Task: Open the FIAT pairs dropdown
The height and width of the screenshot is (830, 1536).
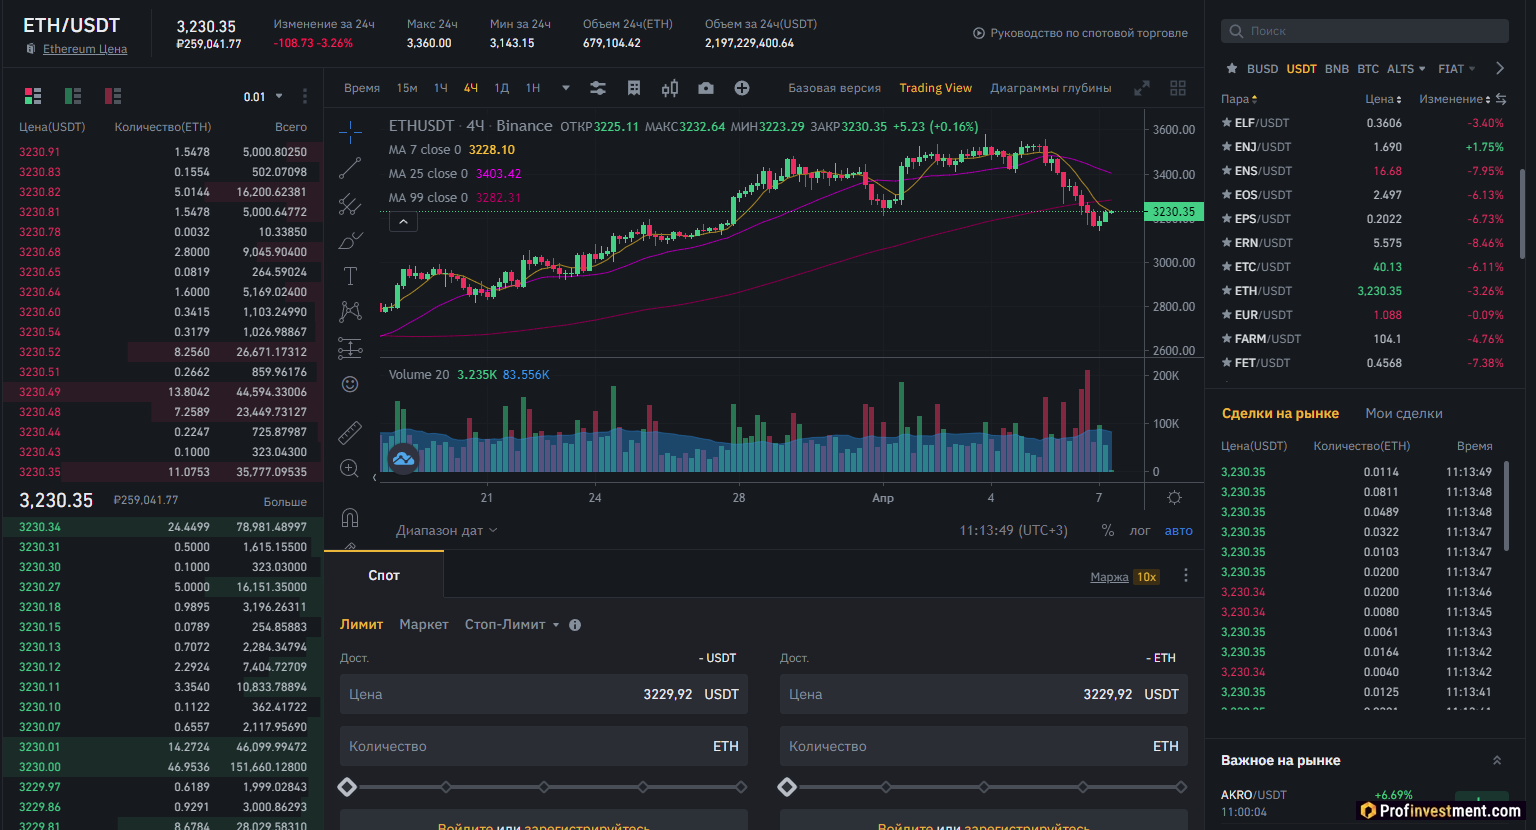Action: point(1456,68)
